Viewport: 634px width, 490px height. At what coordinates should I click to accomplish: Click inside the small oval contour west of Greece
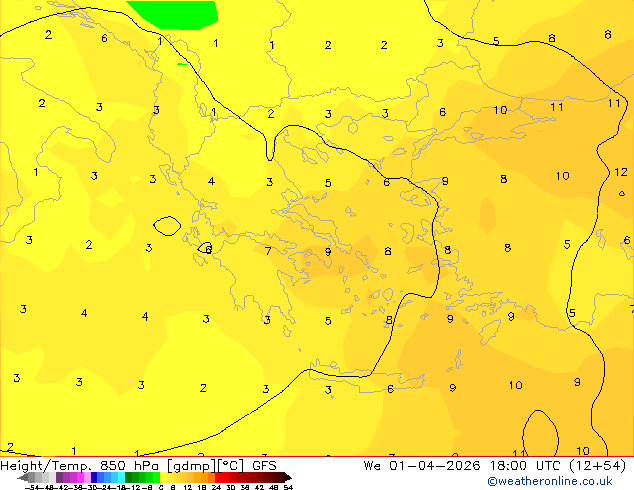pos(167,226)
